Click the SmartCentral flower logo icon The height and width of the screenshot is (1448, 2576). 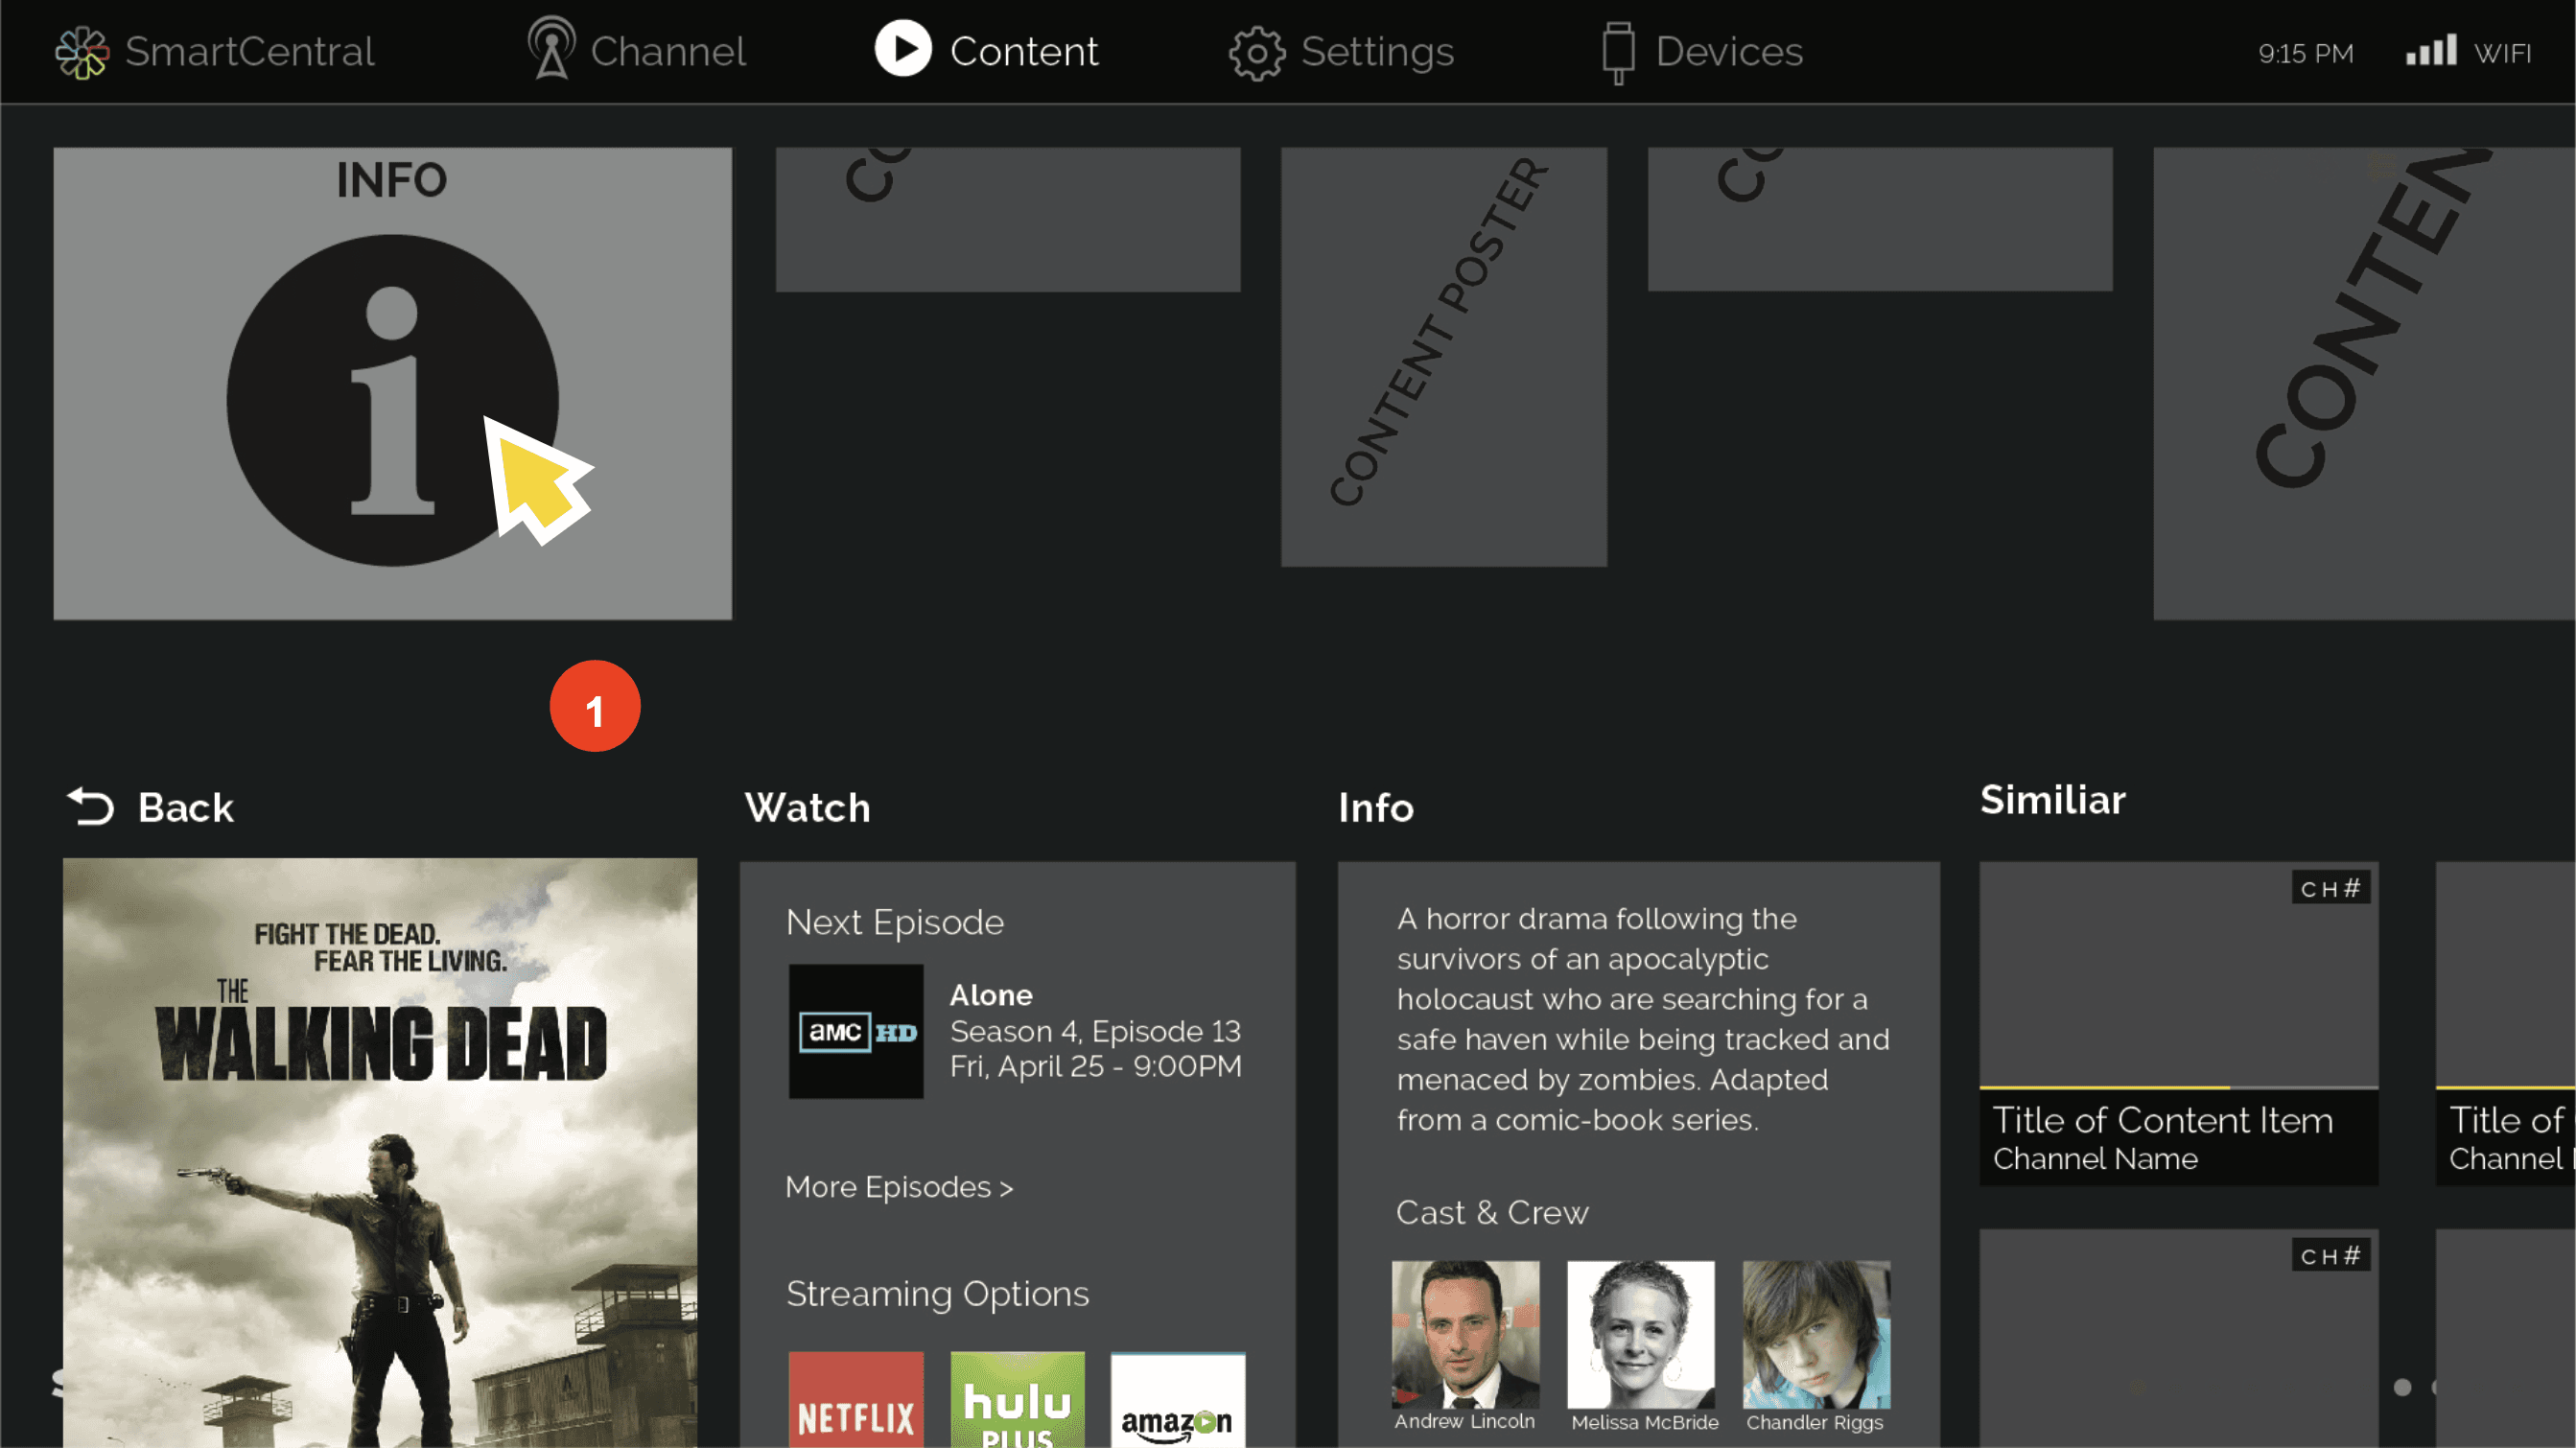pyautogui.click(x=82, y=52)
